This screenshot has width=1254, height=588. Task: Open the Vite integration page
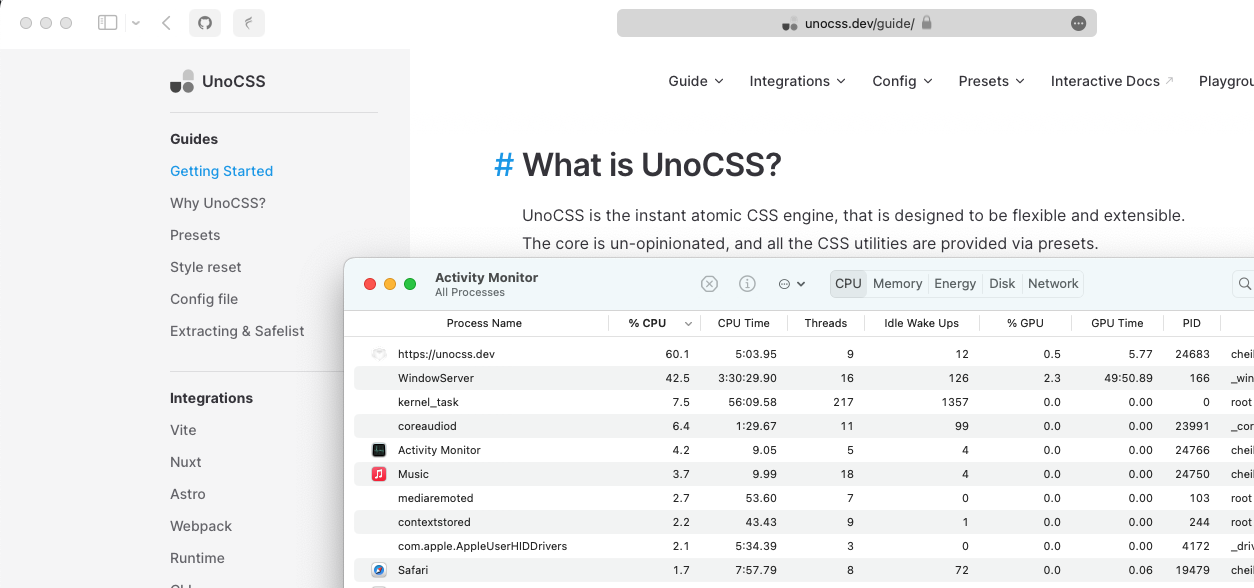tap(183, 430)
